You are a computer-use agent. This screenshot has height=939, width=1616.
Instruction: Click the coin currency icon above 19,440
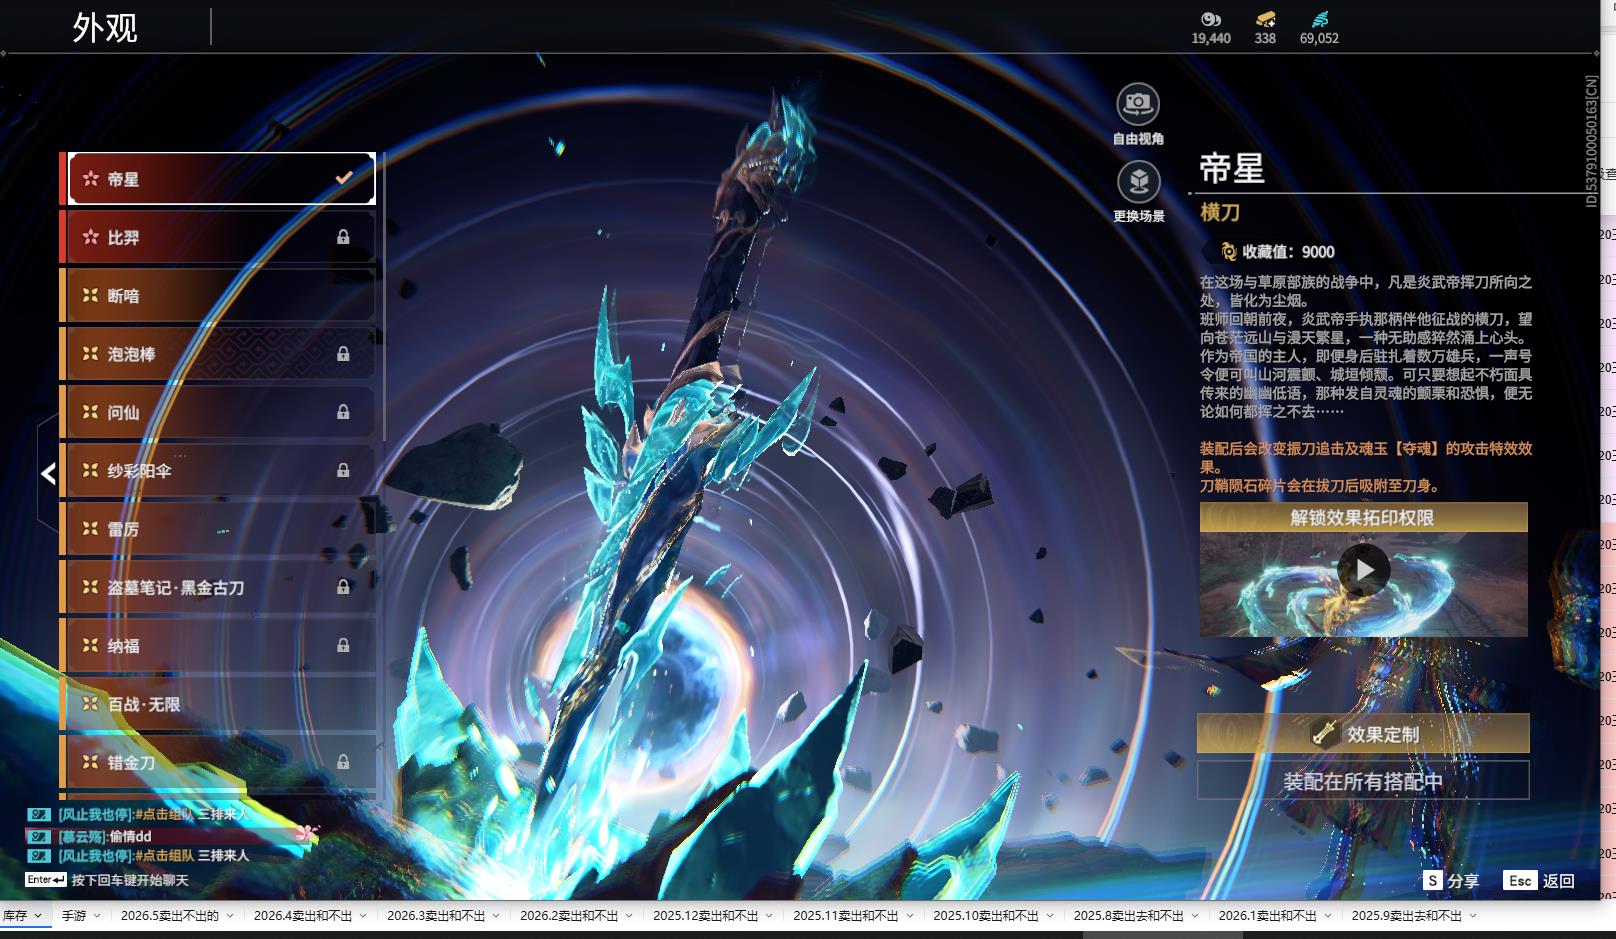1210,19
